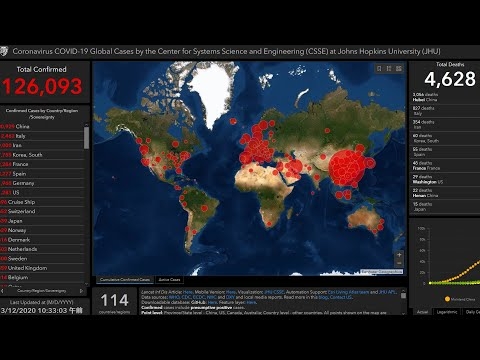The width and height of the screenshot is (480, 360).
Task: Select Spain in confirmed cases list
Action: 42,174
